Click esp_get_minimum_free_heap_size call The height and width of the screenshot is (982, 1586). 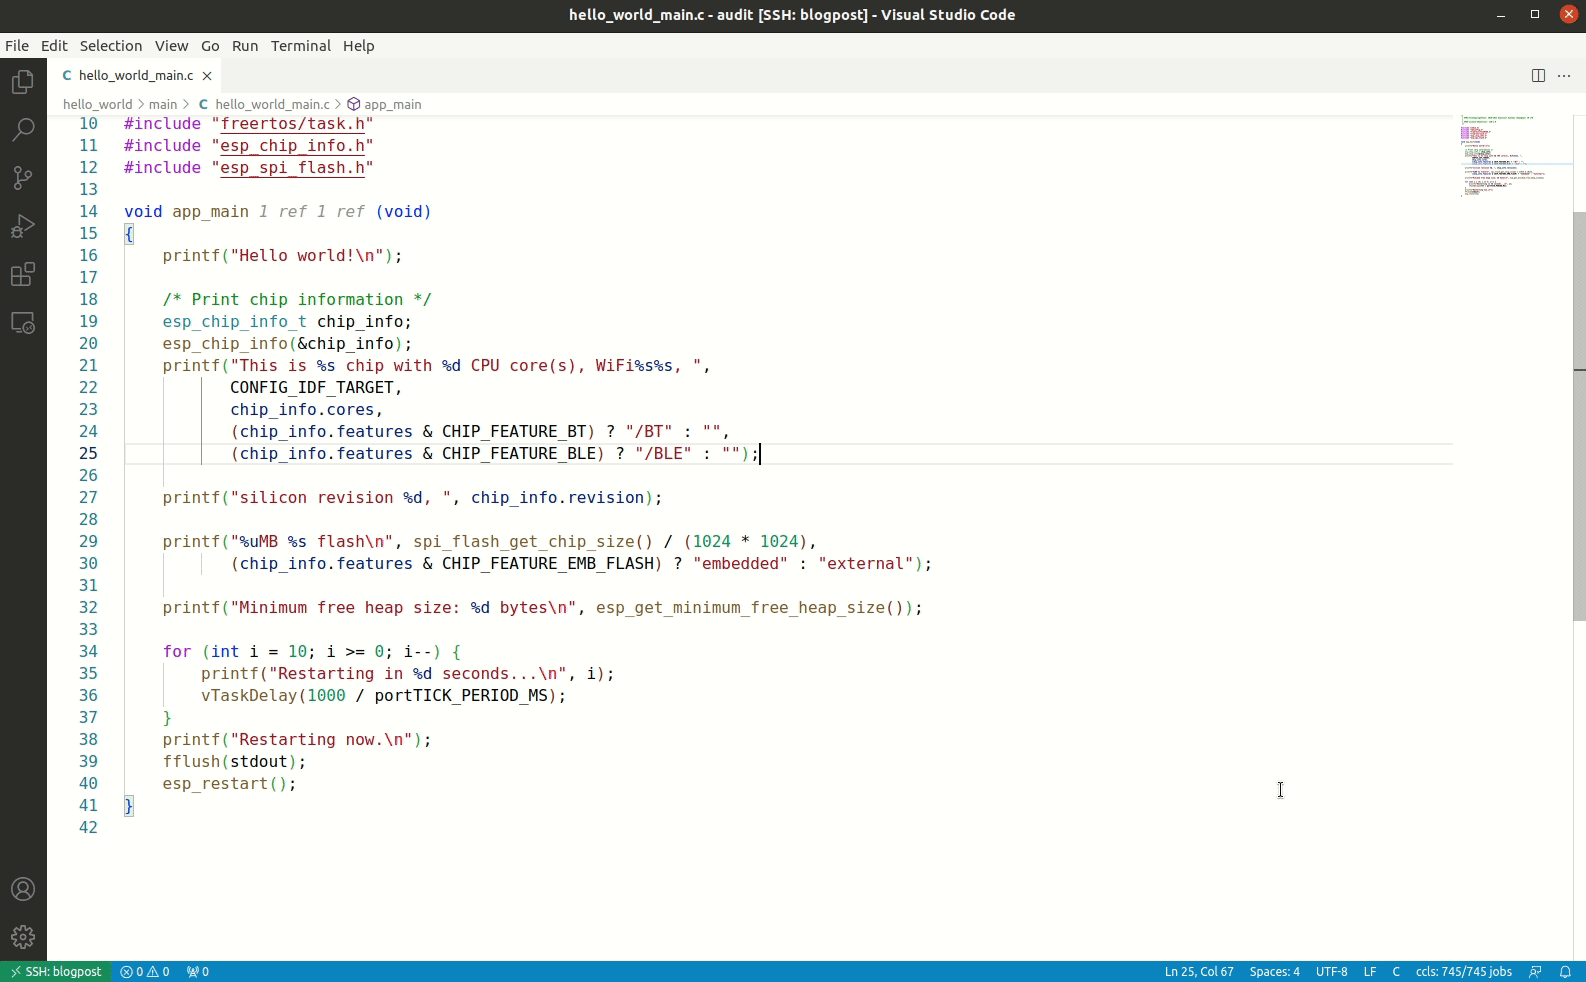click(x=741, y=608)
